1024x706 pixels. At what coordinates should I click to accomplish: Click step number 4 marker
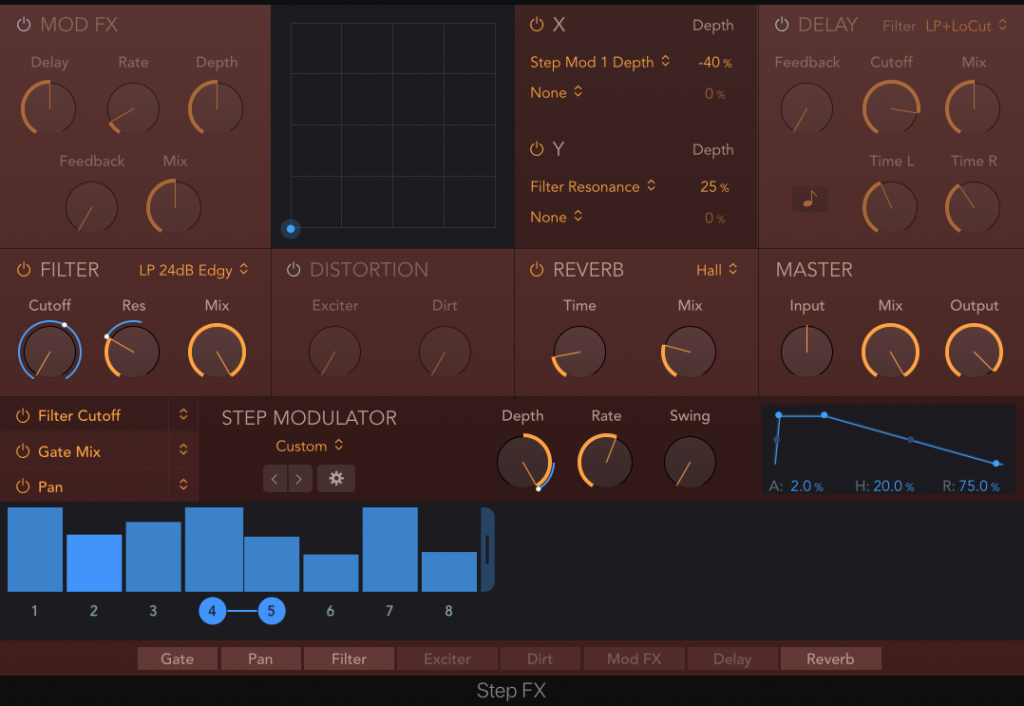pos(212,610)
